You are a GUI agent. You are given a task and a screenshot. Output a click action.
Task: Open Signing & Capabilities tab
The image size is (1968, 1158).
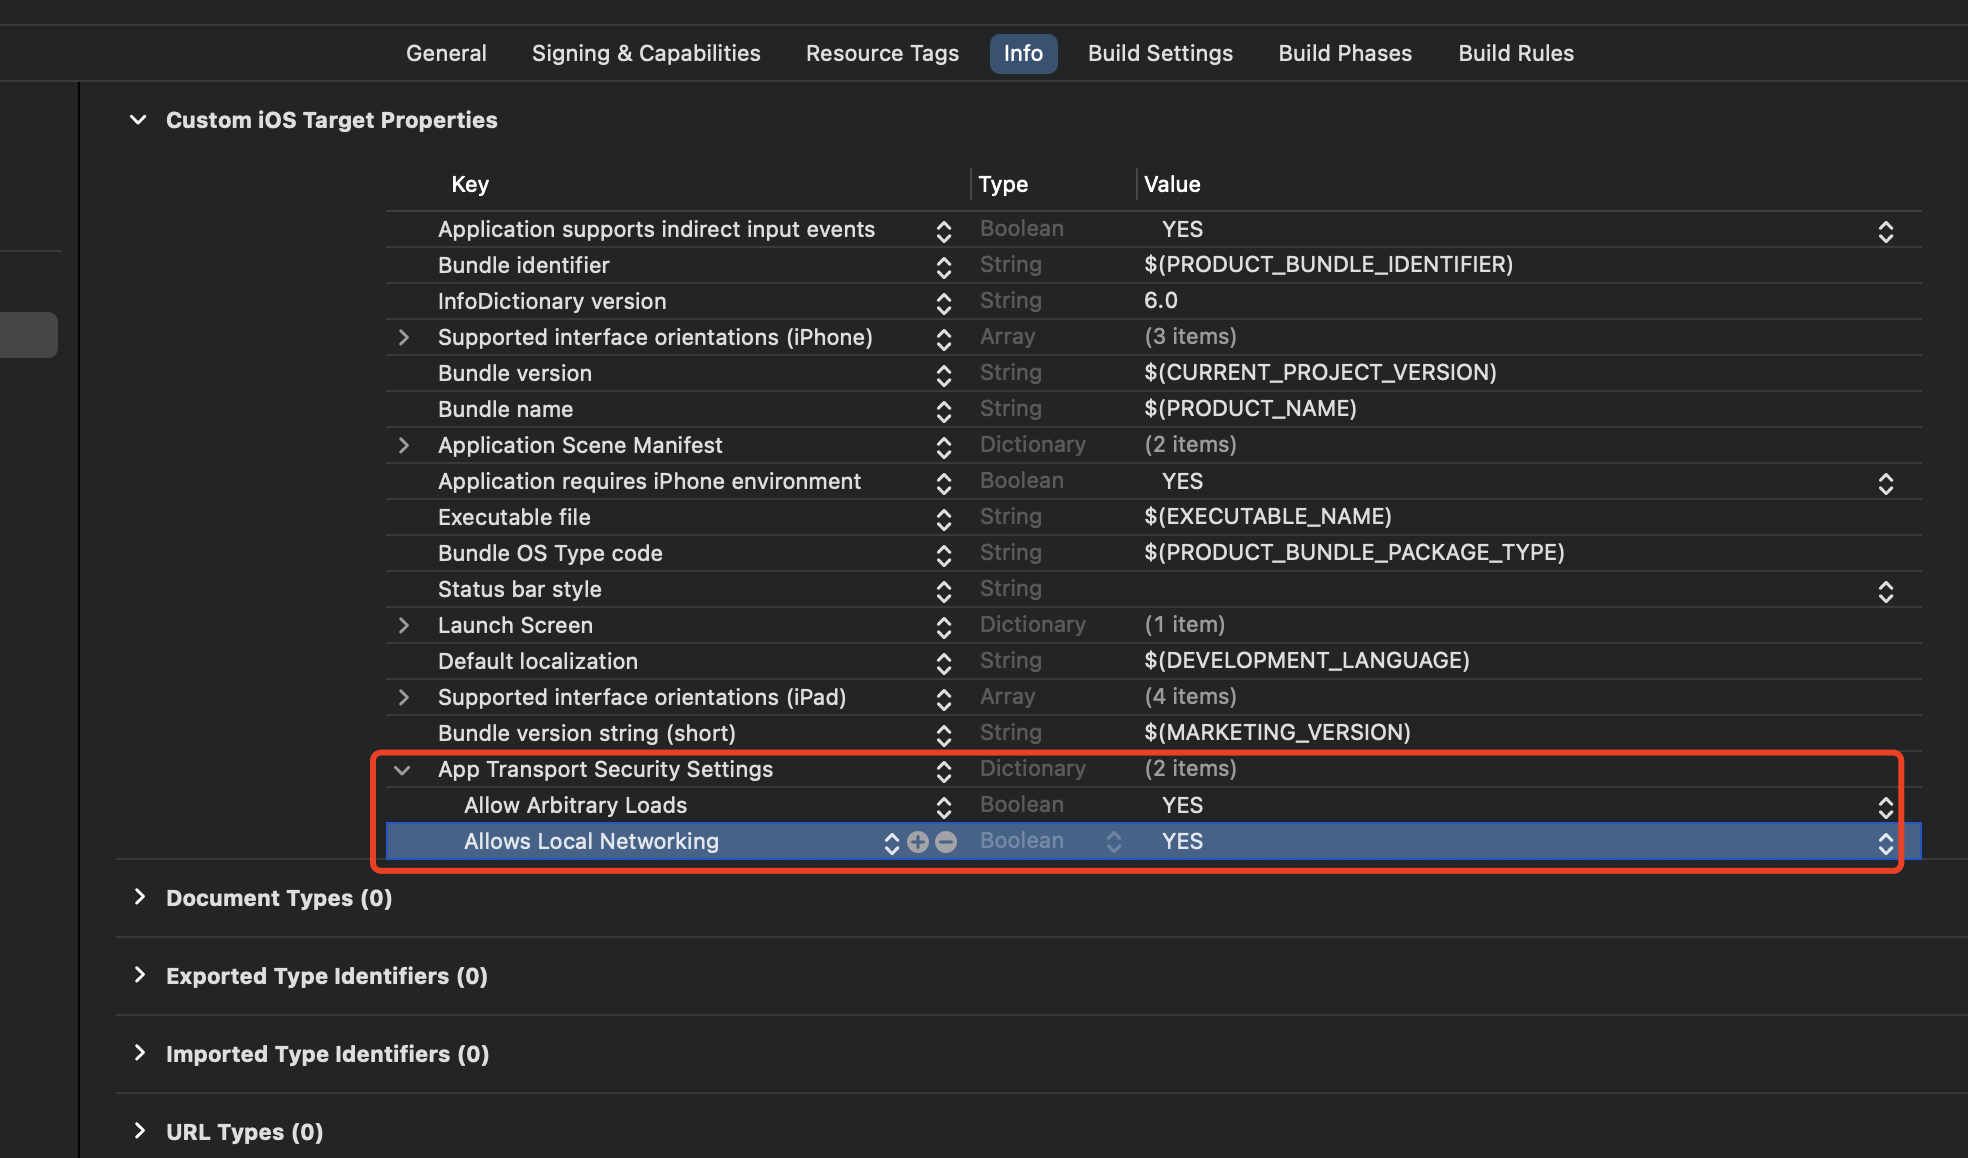(x=646, y=53)
